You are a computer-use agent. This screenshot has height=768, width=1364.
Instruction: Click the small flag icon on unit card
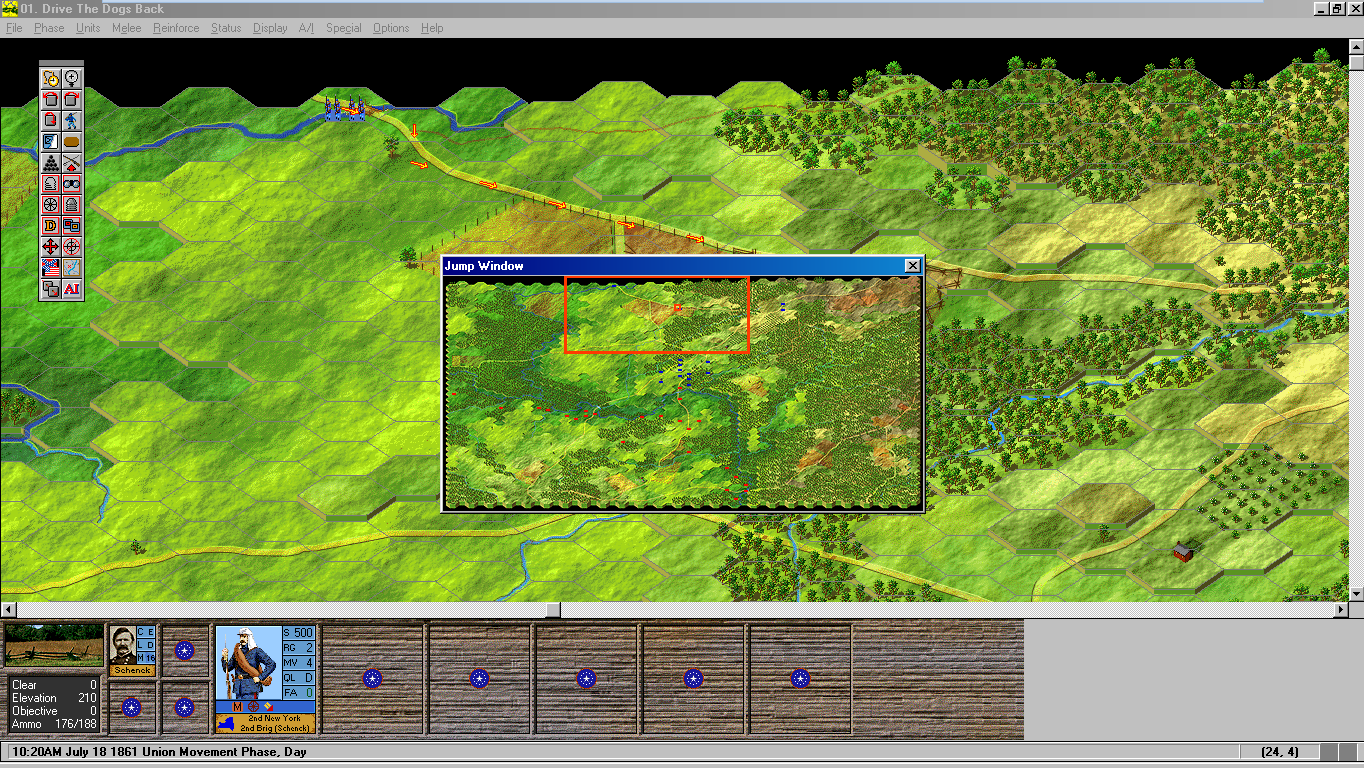tap(271, 707)
